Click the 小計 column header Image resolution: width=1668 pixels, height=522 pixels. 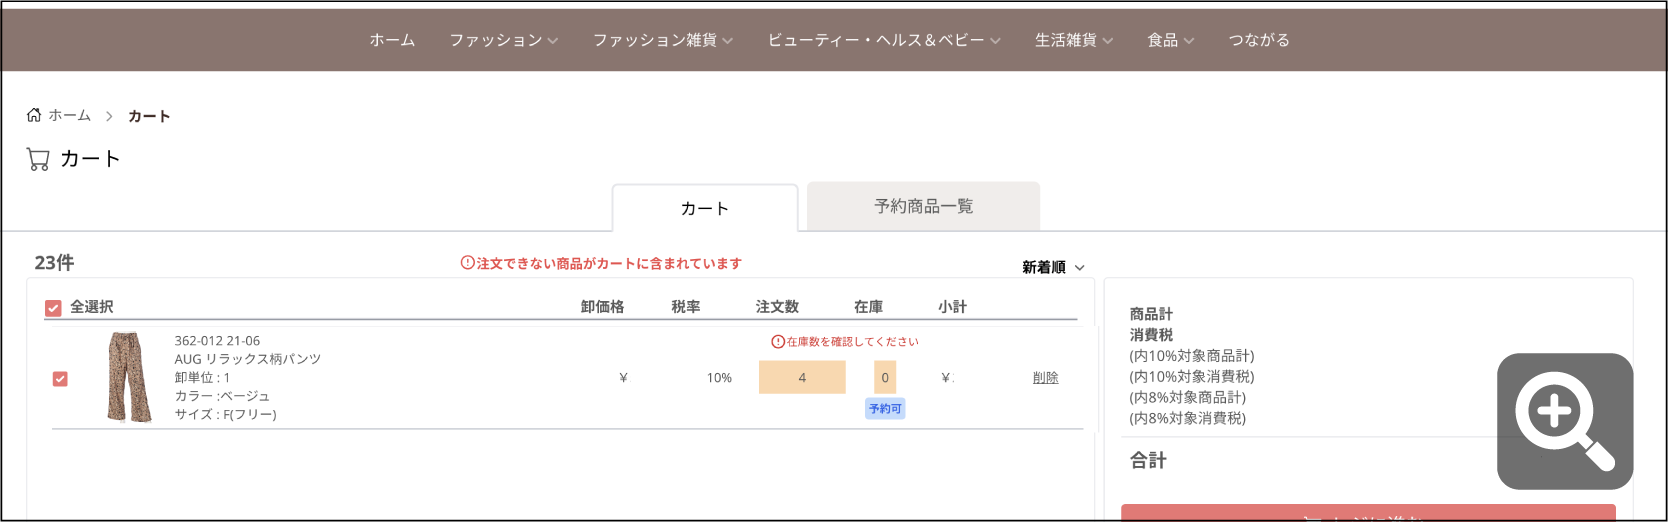pyautogui.click(x=952, y=307)
